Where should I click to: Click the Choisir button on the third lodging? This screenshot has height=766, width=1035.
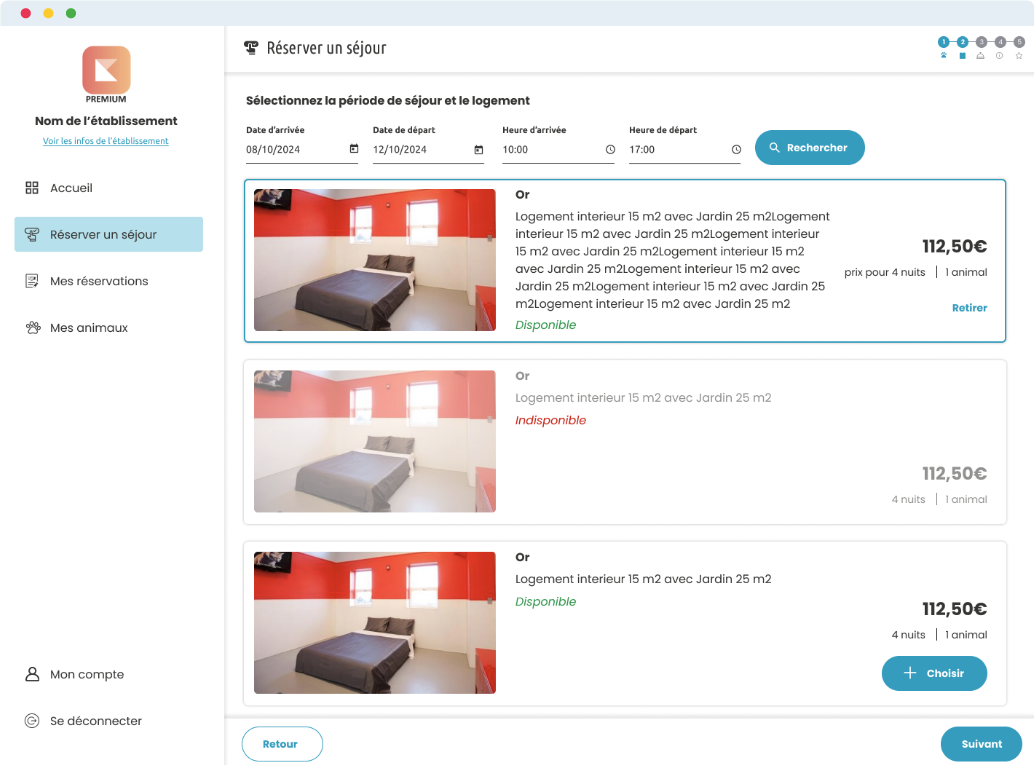pos(935,674)
